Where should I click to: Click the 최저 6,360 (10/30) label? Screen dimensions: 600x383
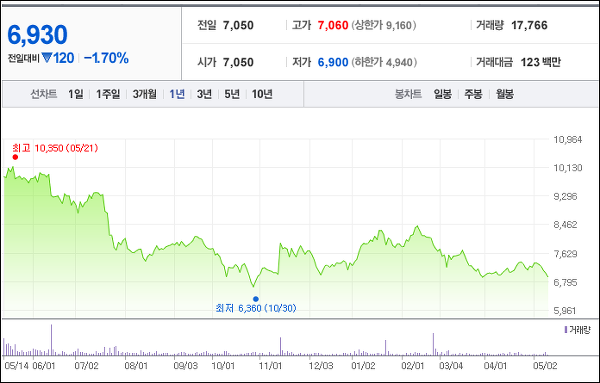click(x=256, y=308)
